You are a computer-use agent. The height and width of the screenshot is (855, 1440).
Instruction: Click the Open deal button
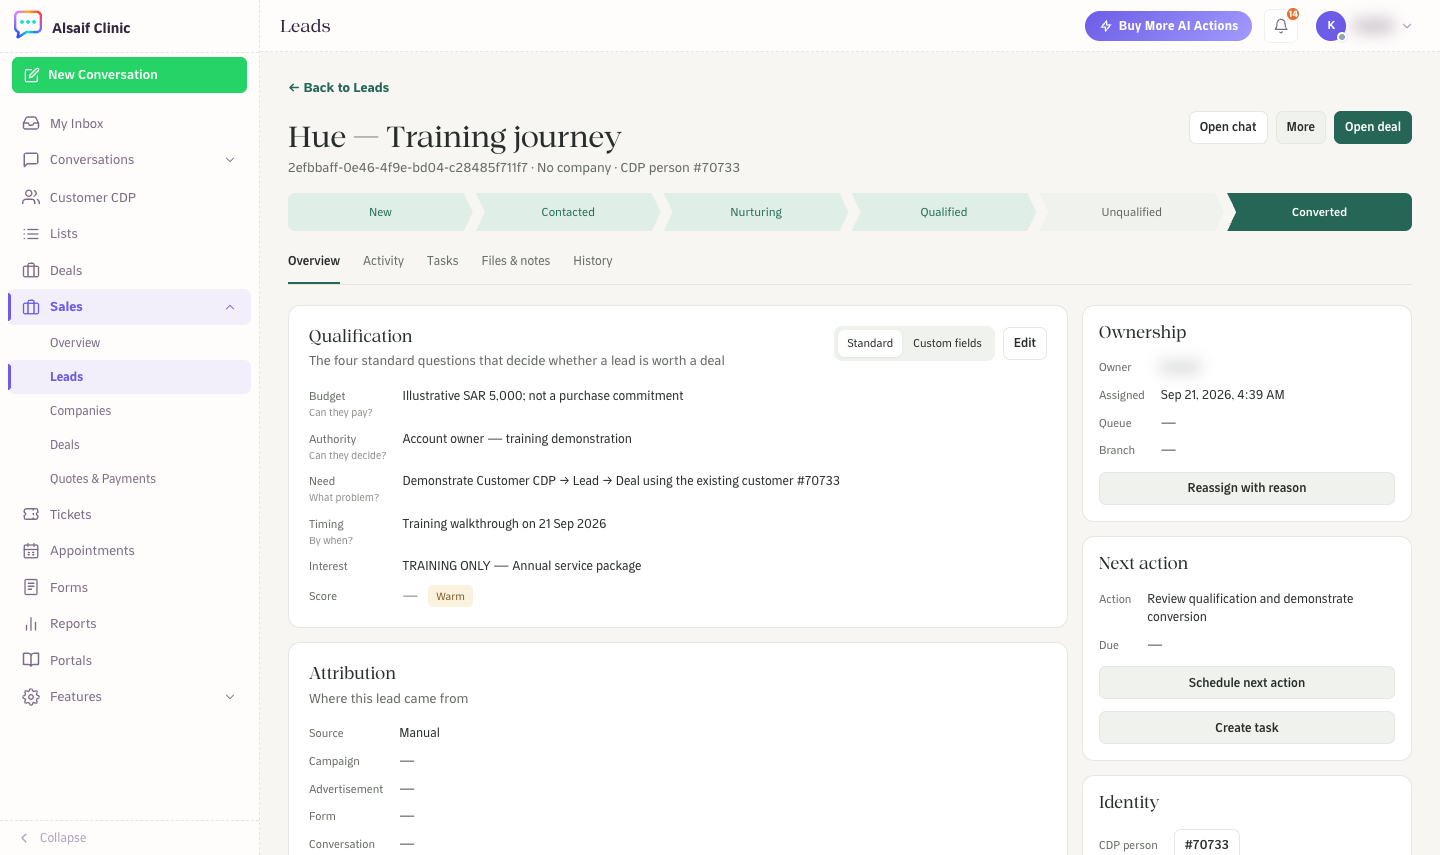(x=1373, y=127)
